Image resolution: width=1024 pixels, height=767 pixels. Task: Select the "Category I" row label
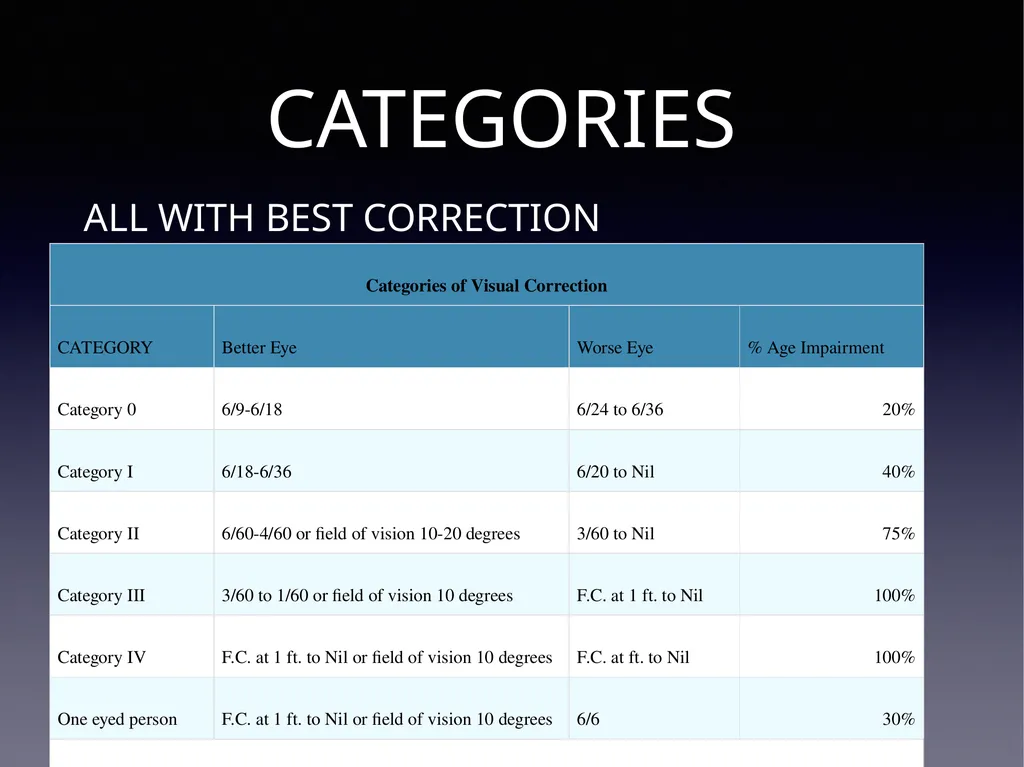tap(95, 472)
